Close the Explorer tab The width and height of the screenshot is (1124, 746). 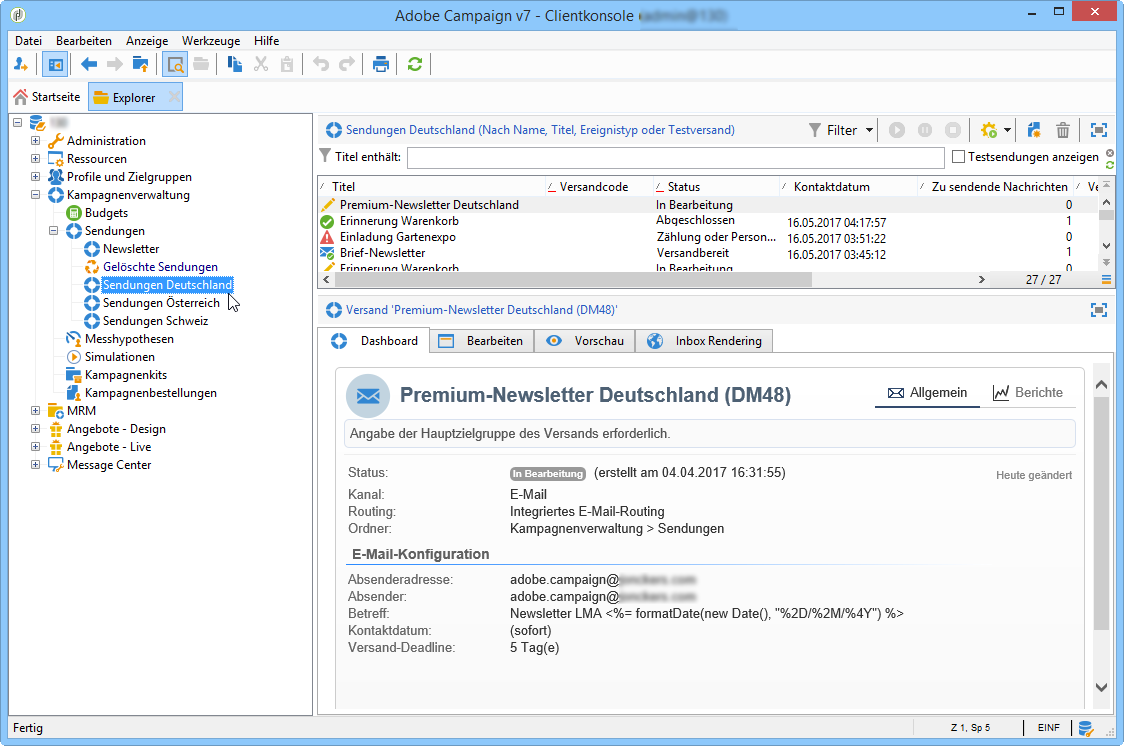coord(174,97)
